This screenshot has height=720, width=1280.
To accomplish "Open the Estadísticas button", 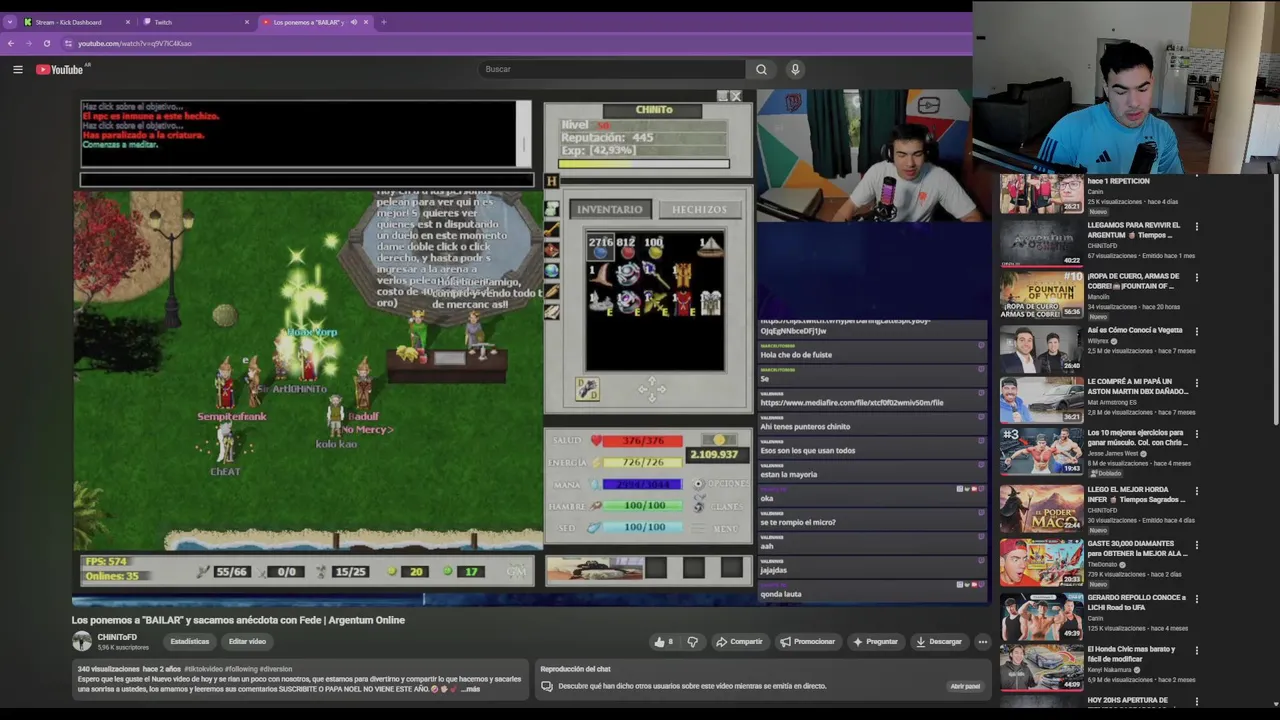I will [190, 642].
